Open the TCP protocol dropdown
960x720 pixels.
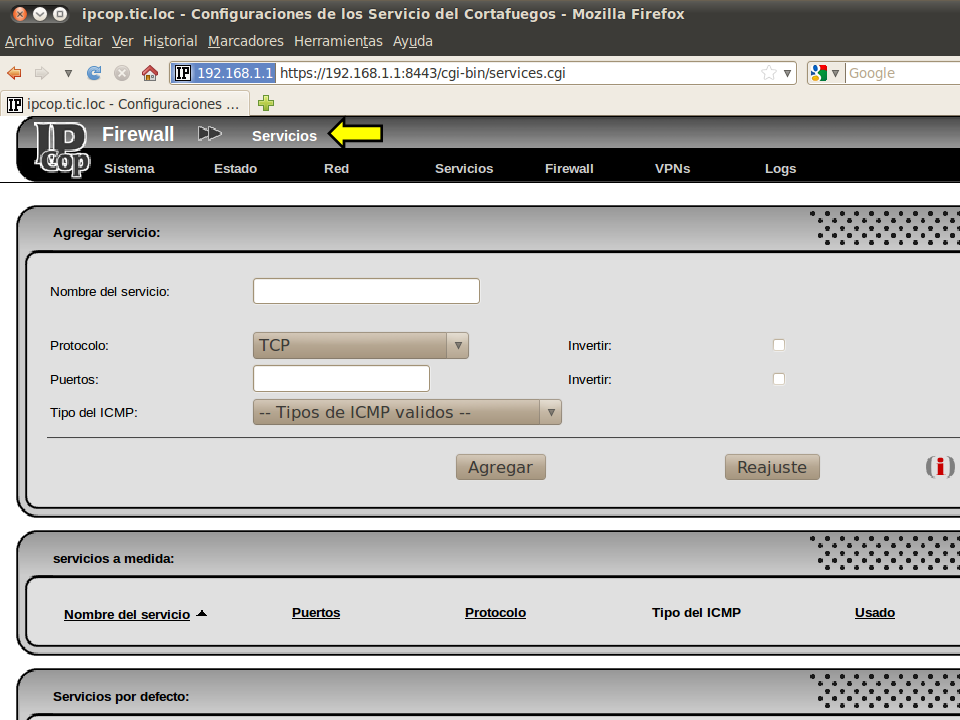(x=360, y=345)
